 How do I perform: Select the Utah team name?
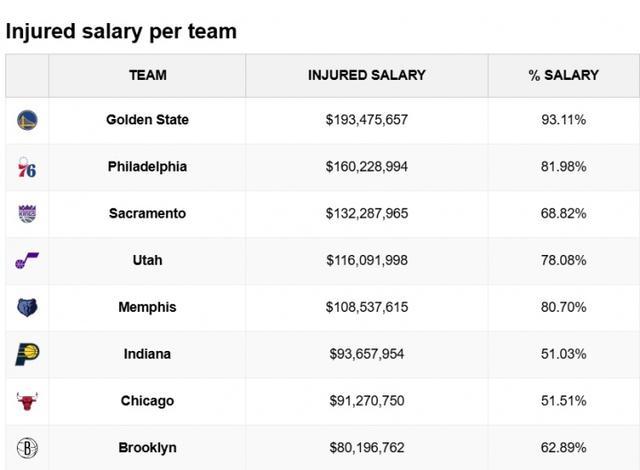coord(147,260)
